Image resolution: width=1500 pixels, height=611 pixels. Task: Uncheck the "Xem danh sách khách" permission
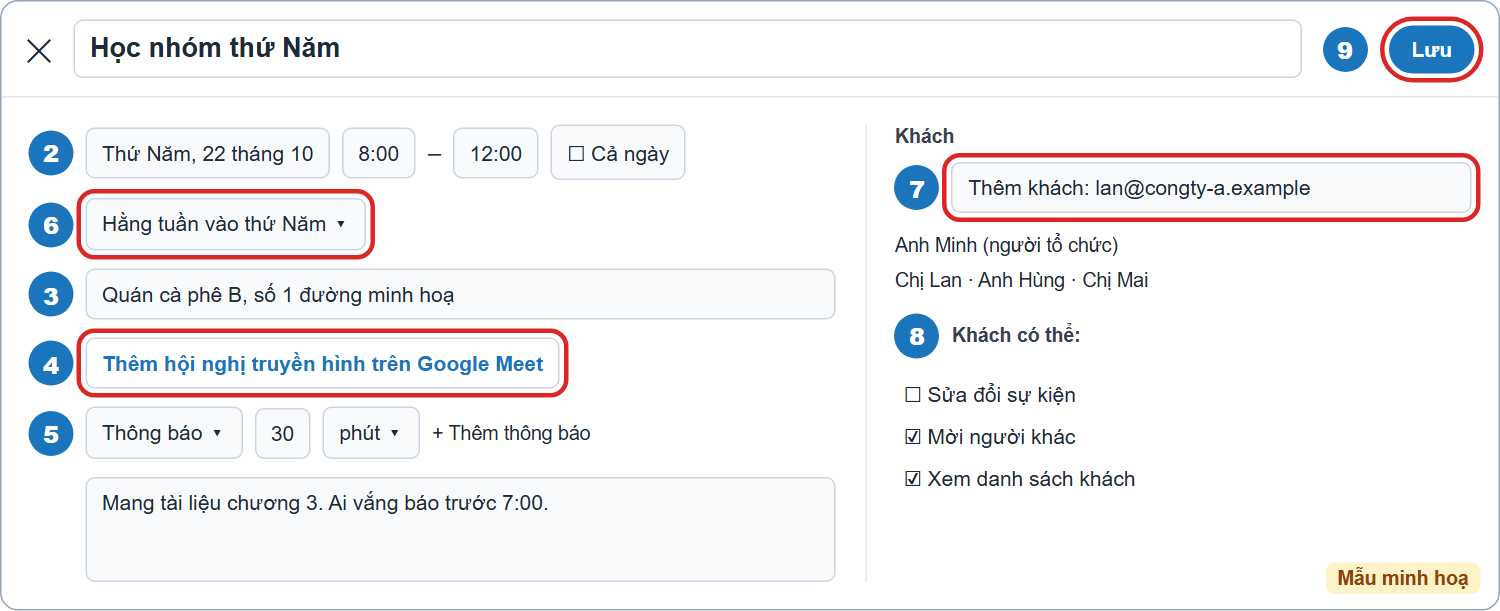[x=913, y=479]
